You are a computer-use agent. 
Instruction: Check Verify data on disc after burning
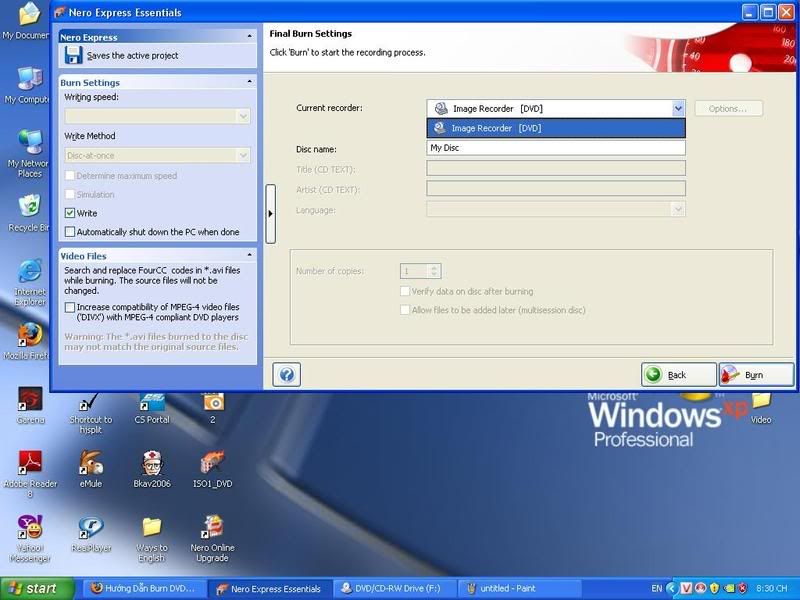(405, 291)
